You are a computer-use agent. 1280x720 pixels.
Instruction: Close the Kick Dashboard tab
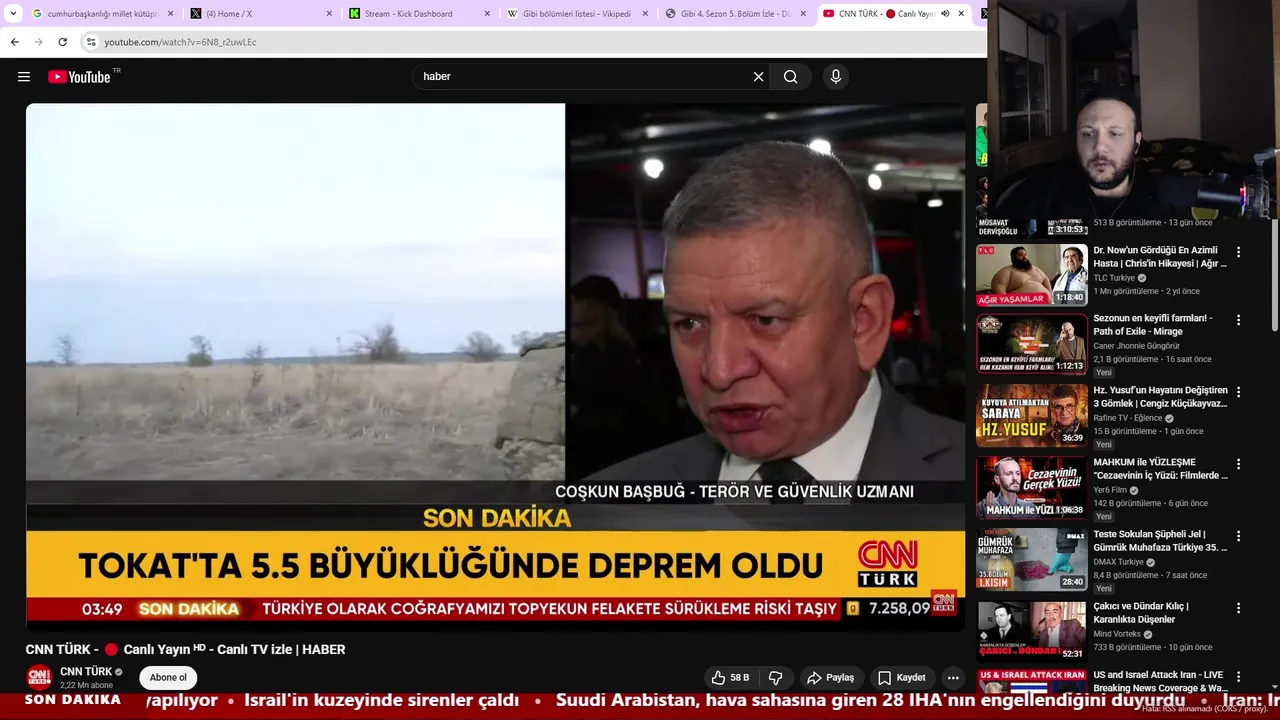[487, 14]
